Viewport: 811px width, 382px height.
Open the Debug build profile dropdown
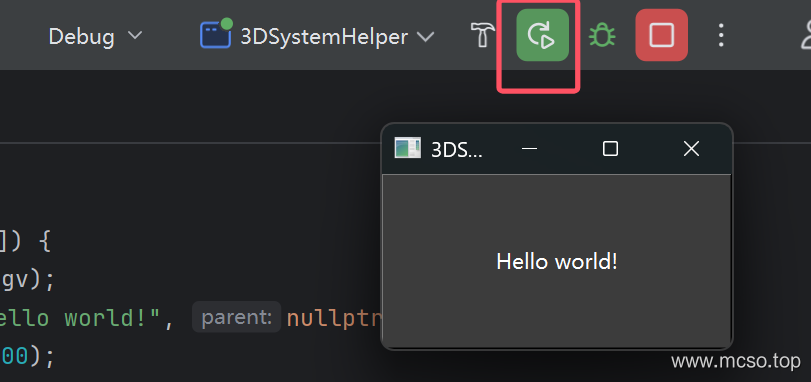pos(95,36)
